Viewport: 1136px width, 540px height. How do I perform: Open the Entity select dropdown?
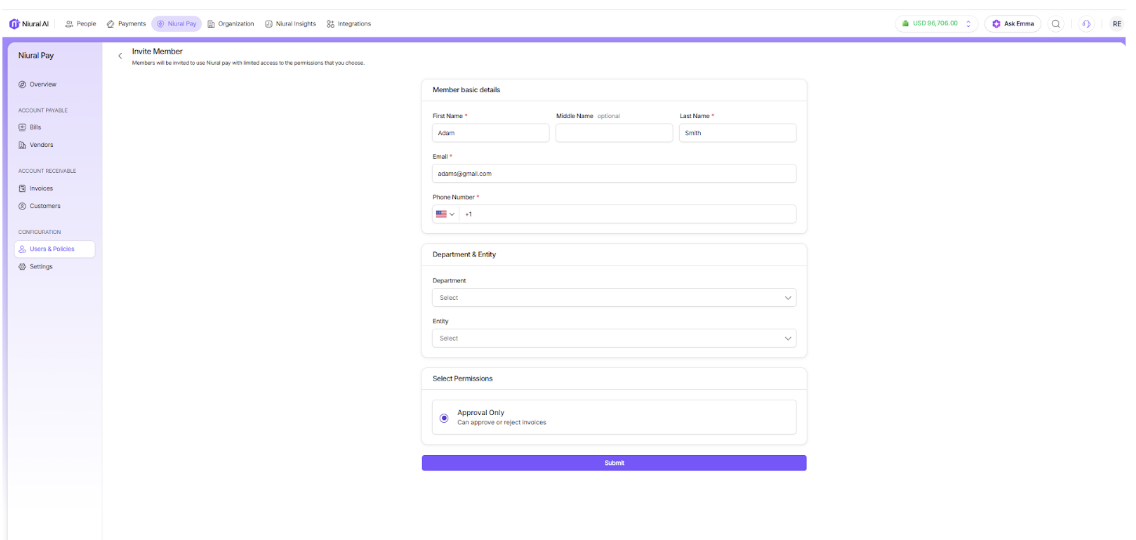614,338
